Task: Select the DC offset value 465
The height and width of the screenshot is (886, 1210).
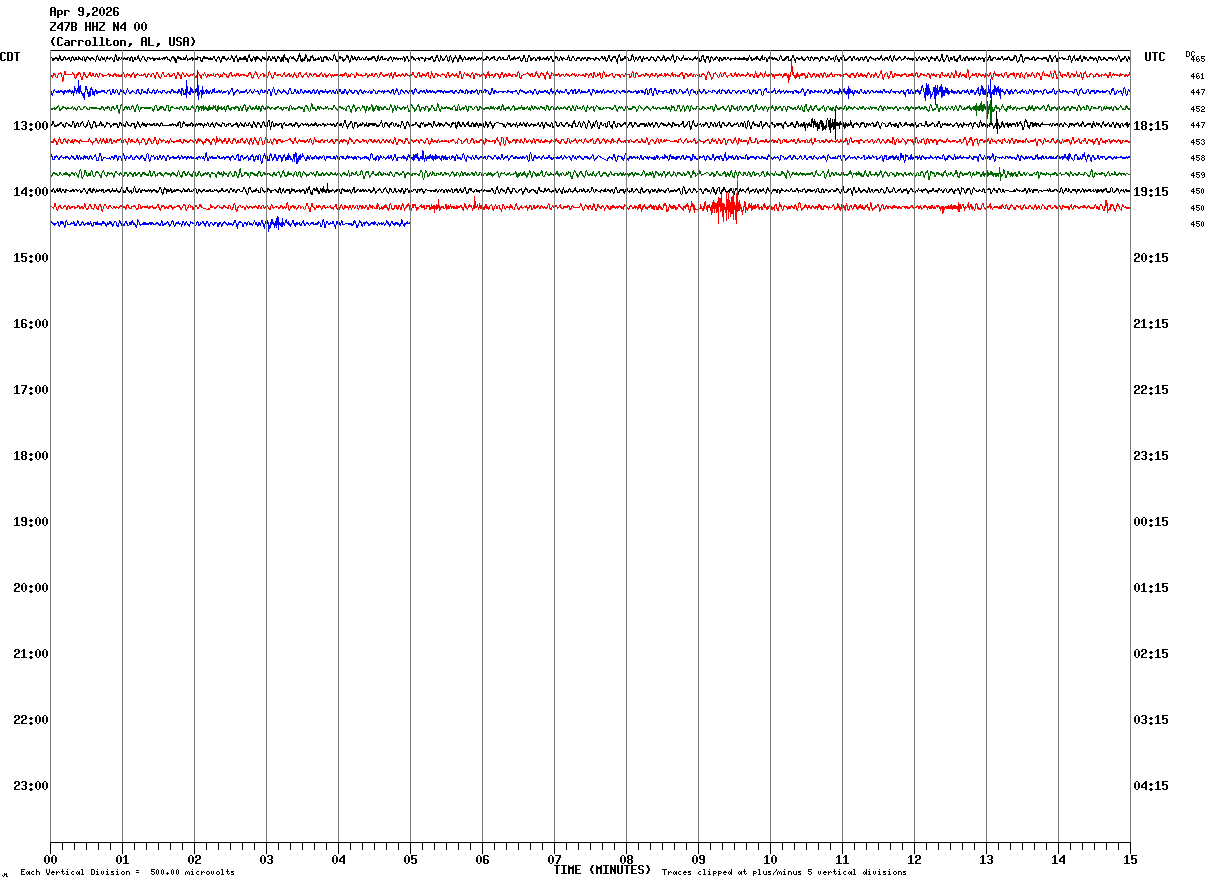Action: 1198,59
